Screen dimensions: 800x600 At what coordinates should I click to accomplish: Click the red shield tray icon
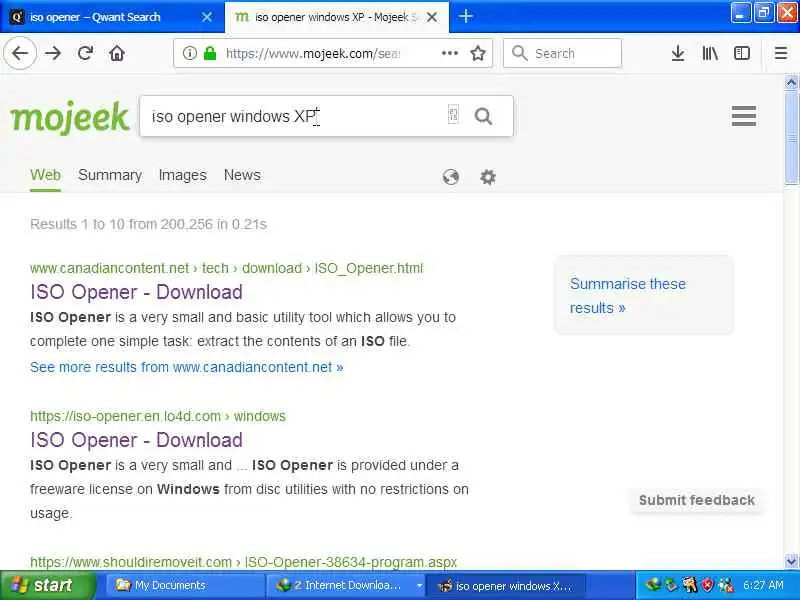[708, 585]
